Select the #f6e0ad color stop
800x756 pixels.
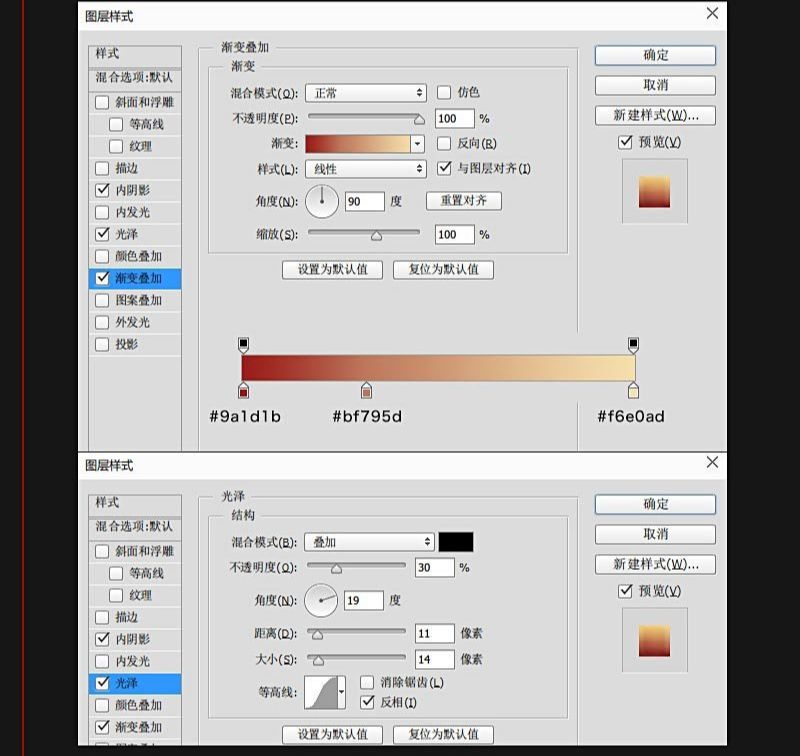(633, 390)
